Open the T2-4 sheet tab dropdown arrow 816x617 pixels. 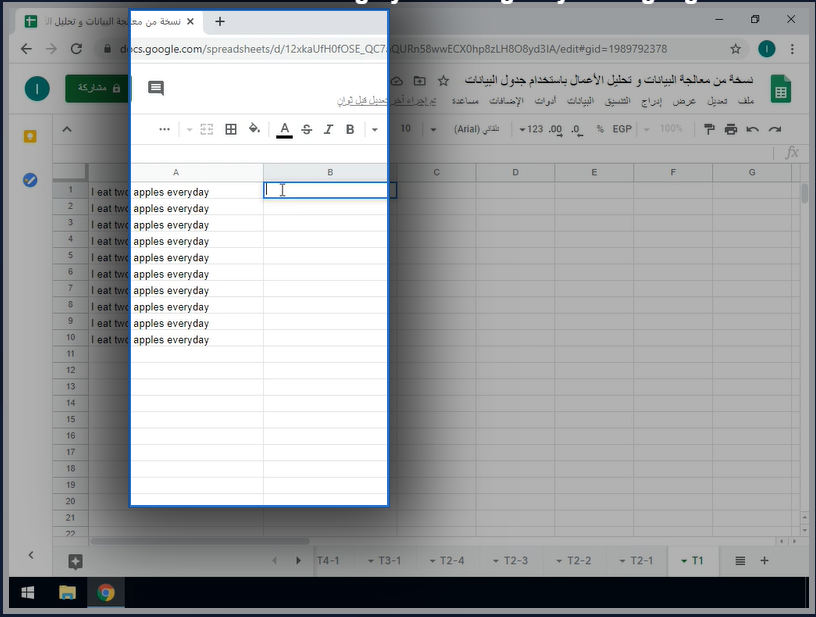pos(432,561)
